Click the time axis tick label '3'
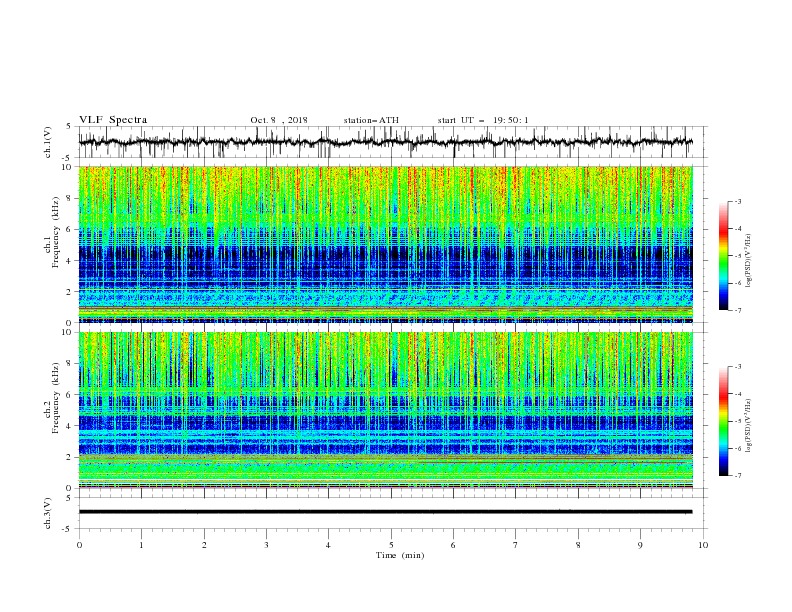Image resolution: width=792 pixels, height=612 pixels. (266, 545)
